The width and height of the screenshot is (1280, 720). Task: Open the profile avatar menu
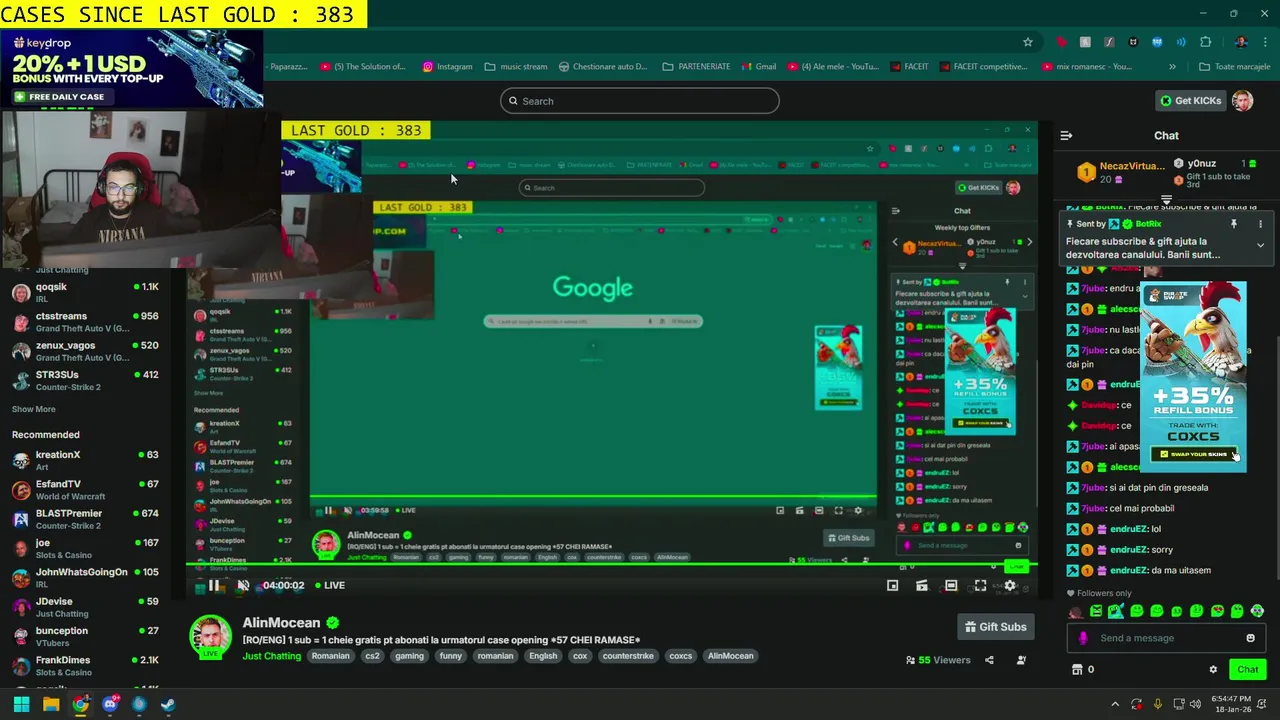(1242, 101)
